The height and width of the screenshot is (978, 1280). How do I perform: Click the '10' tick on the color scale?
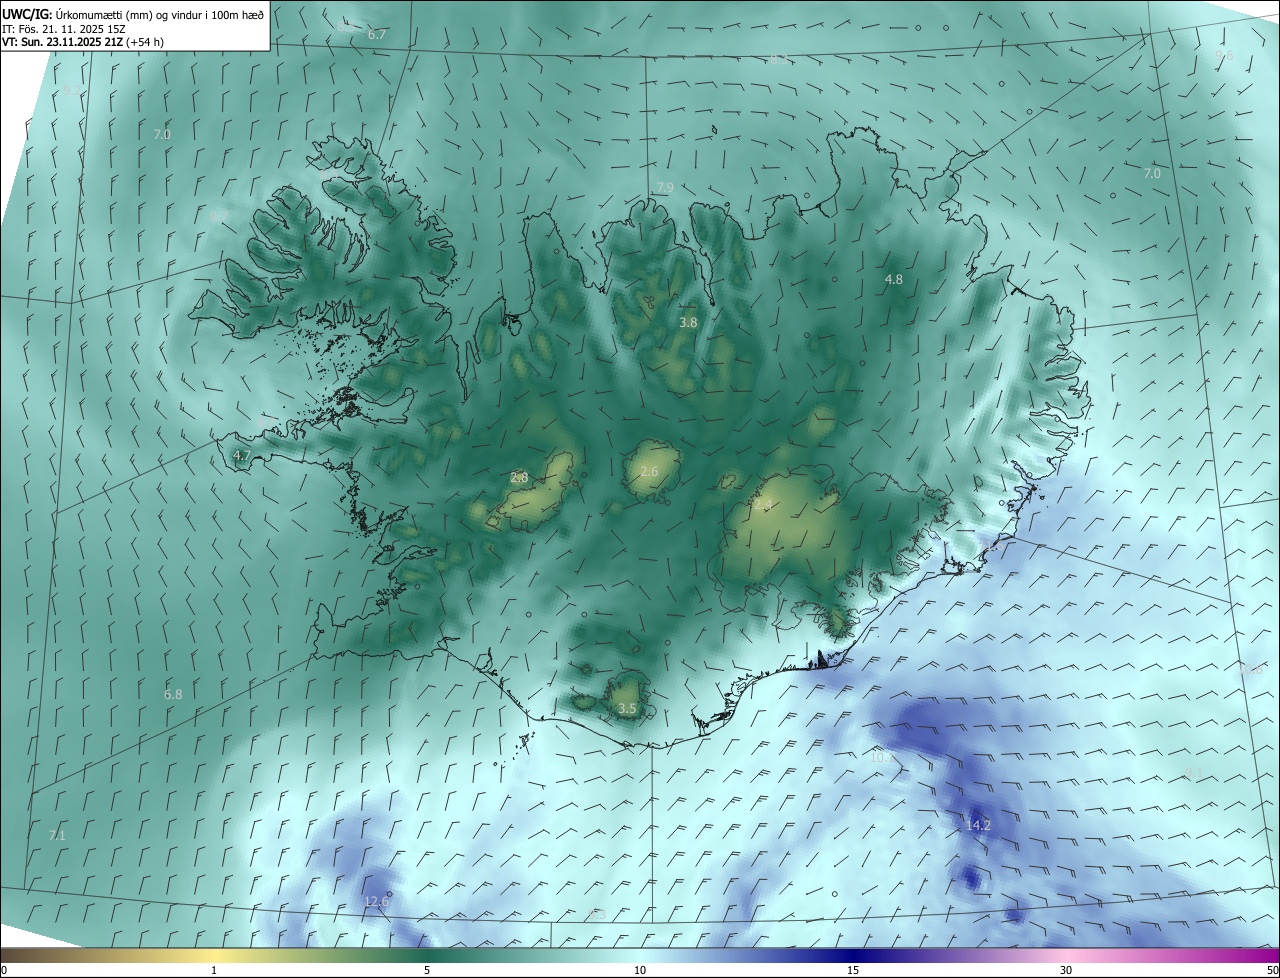click(640, 971)
